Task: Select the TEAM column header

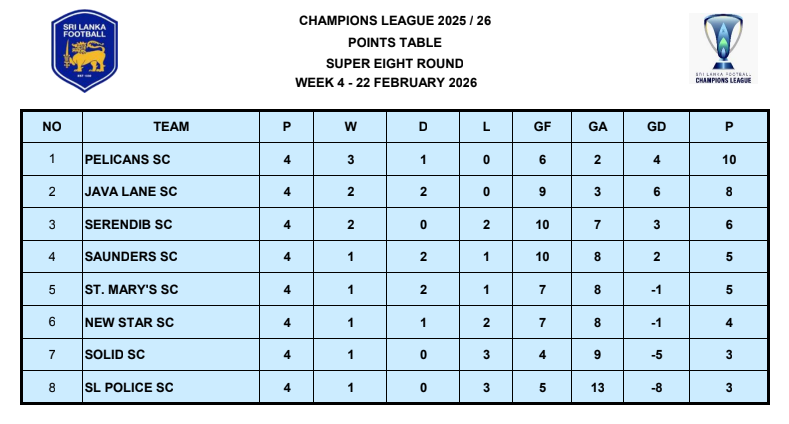Action: tap(171, 127)
